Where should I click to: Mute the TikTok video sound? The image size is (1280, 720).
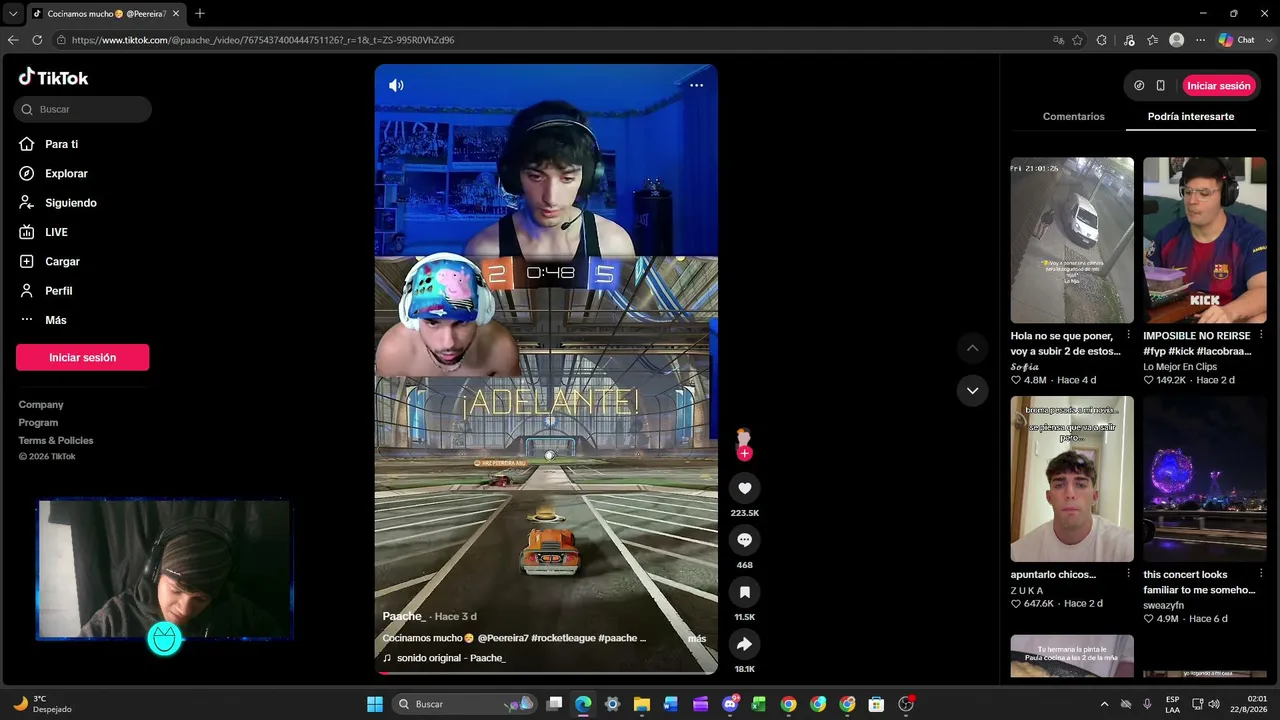tap(396, 86)
